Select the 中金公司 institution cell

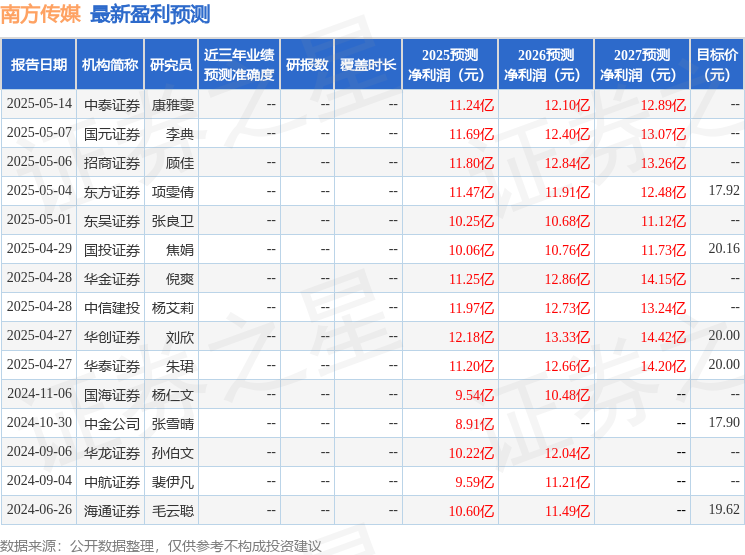click(112, 424)
